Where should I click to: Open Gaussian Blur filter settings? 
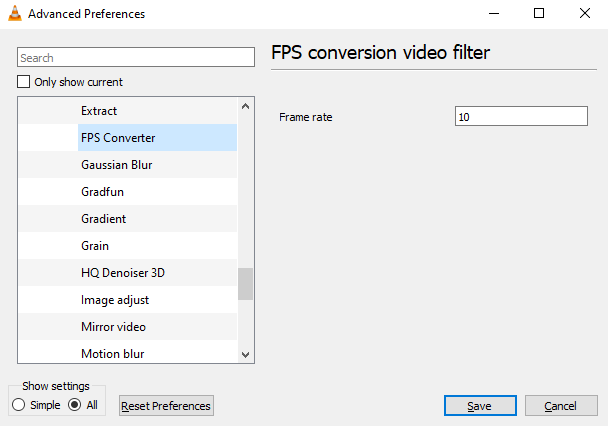(116, 165)
